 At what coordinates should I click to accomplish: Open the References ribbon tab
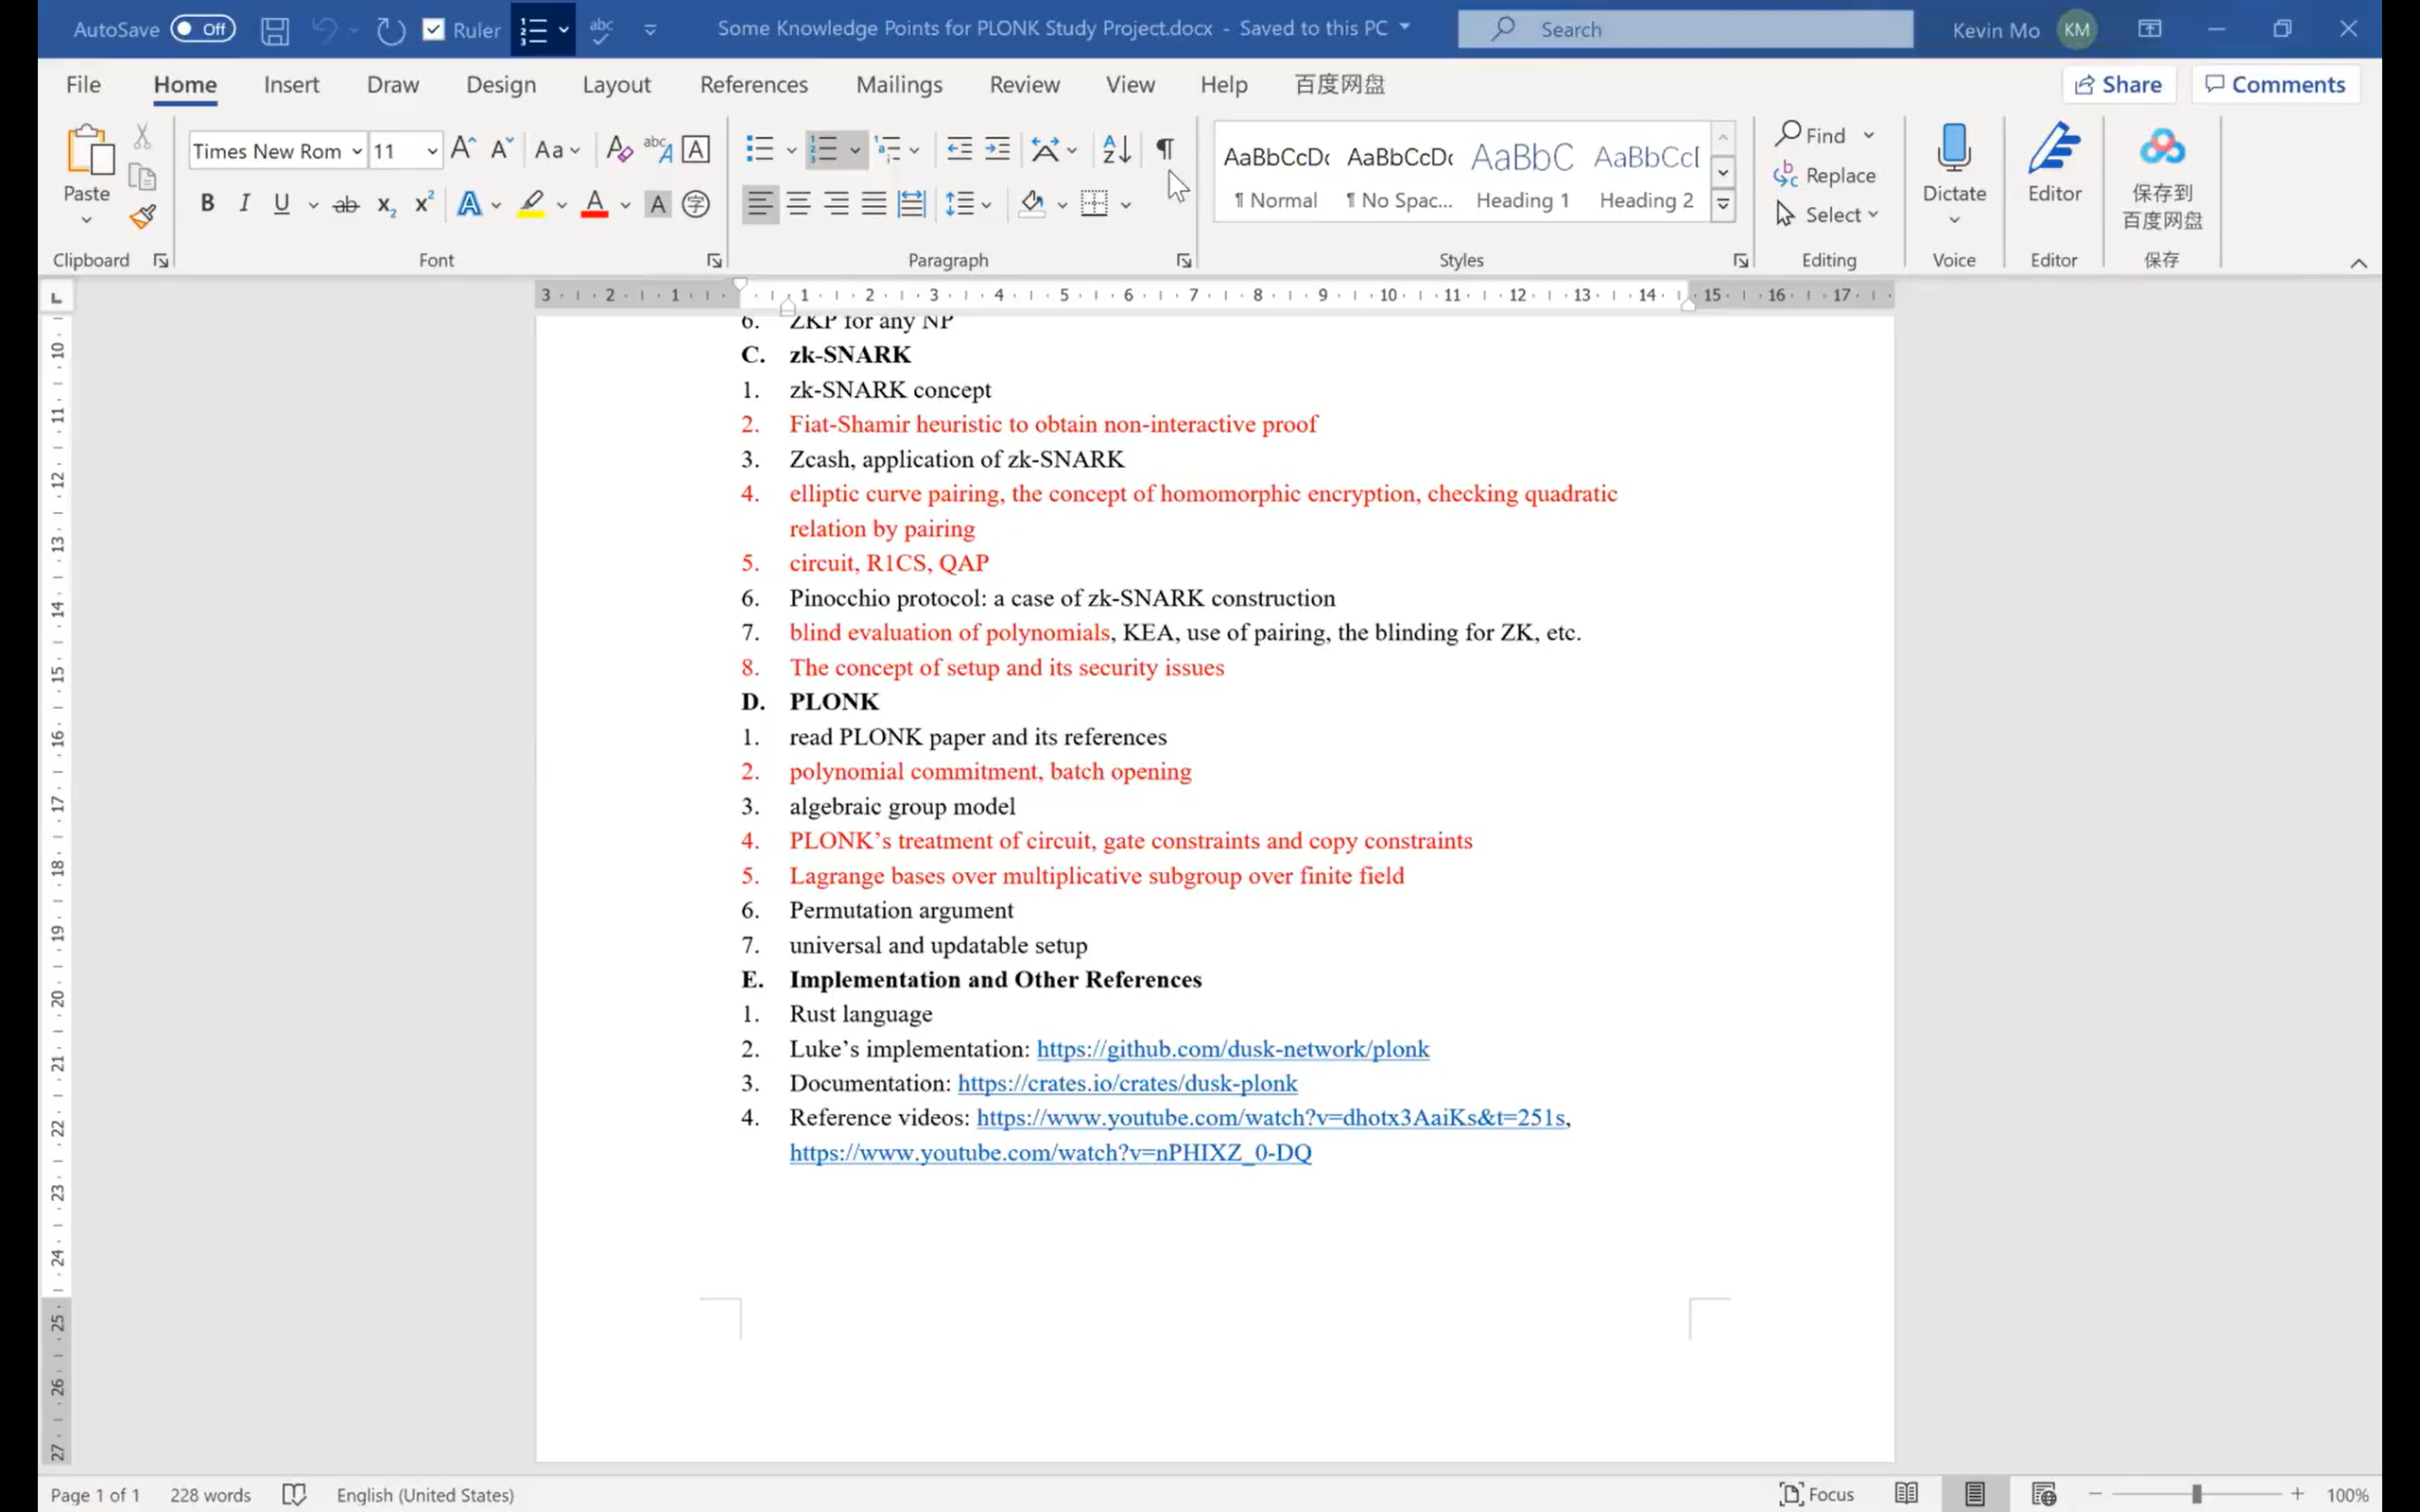pos(753,85)
